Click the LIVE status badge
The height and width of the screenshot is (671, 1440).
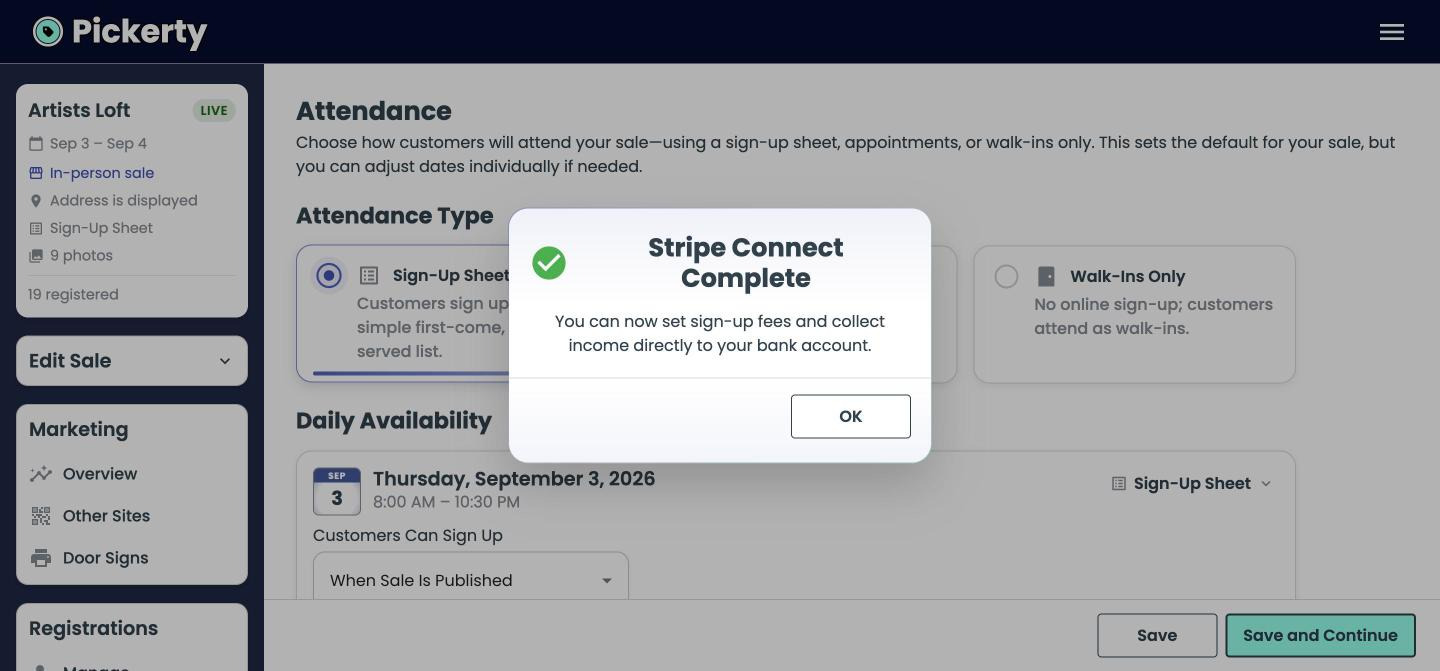(214, 110)
